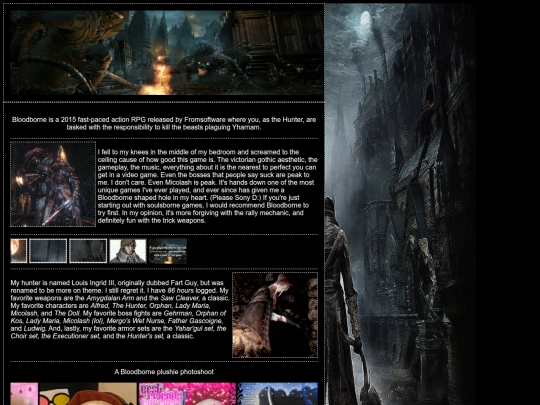Click the italic text 'Father Gascoigne'
The image size is (540, 405).
coord(195,321)
